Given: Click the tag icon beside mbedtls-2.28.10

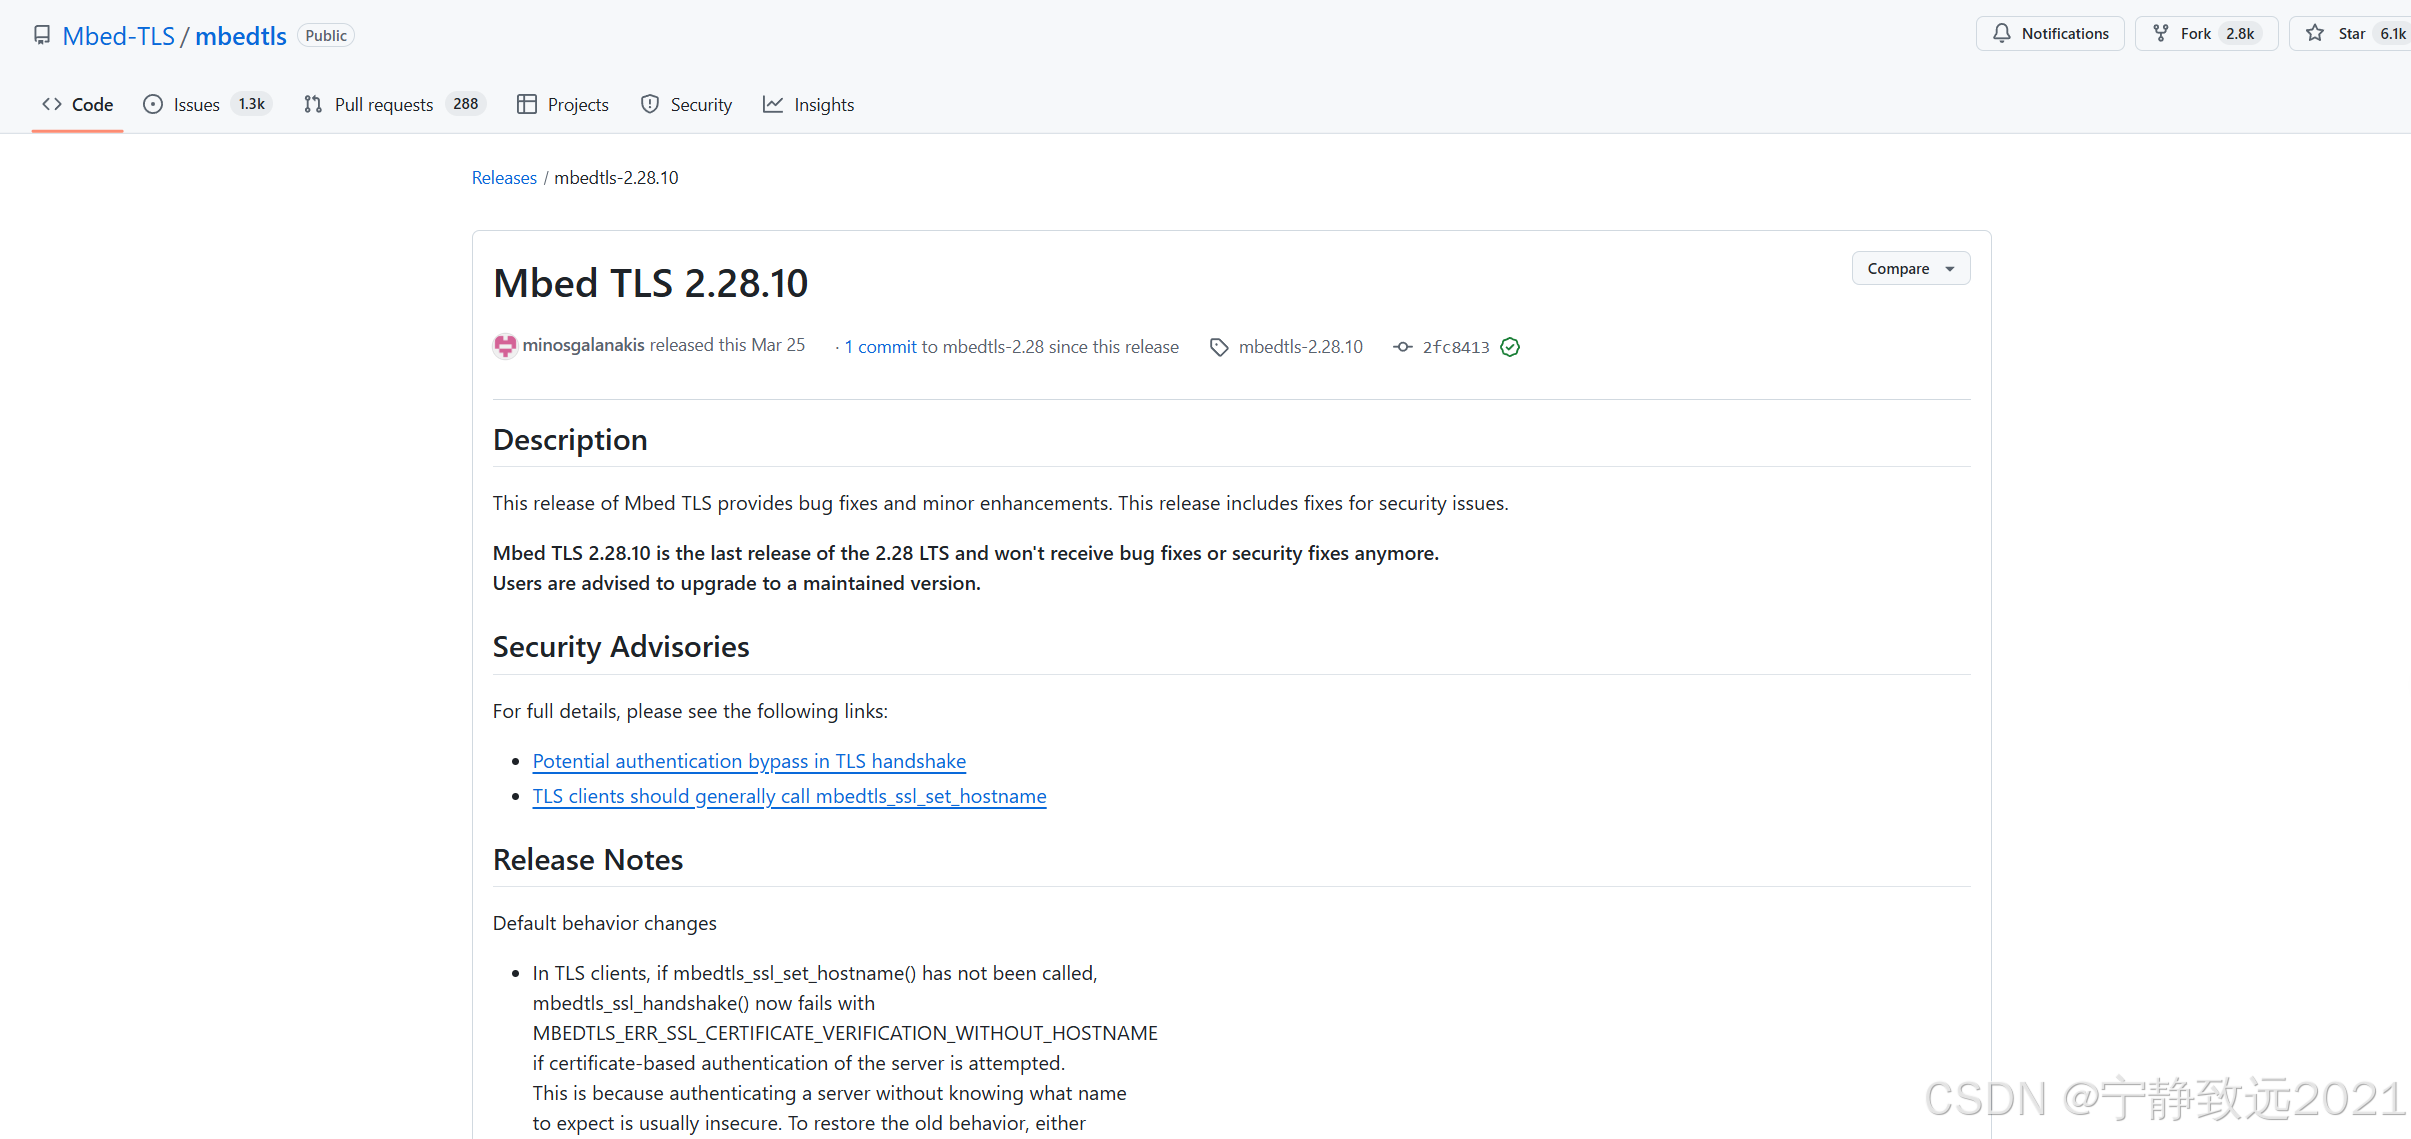Looking at the screenshot, I should tap(1219, 347).
